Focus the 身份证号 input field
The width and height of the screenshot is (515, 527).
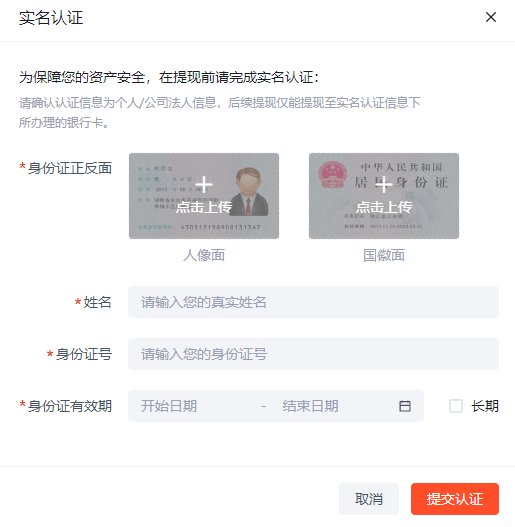click(x=313, y=354)
